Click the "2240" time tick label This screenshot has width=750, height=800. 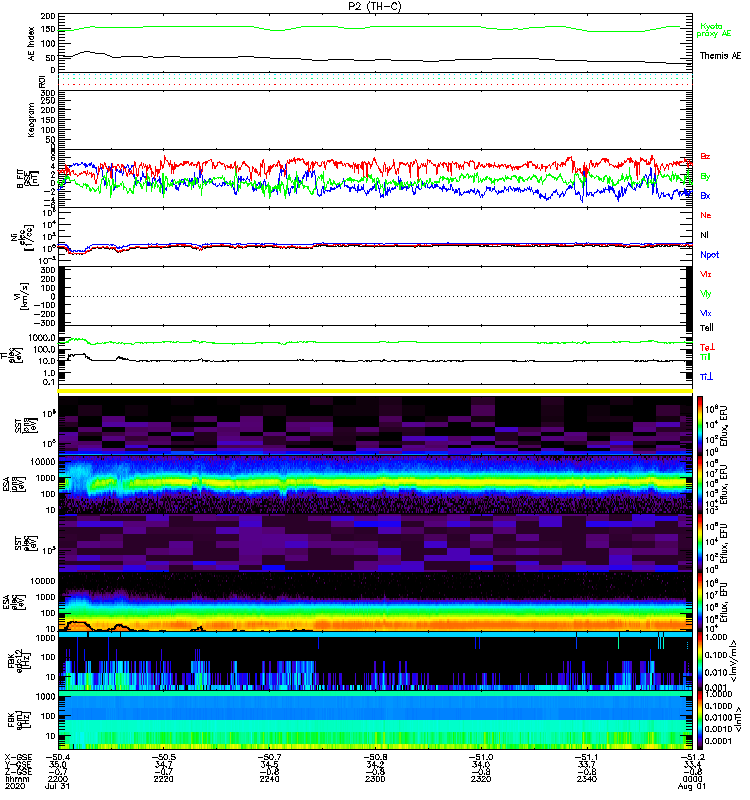[x=269, y=779]
